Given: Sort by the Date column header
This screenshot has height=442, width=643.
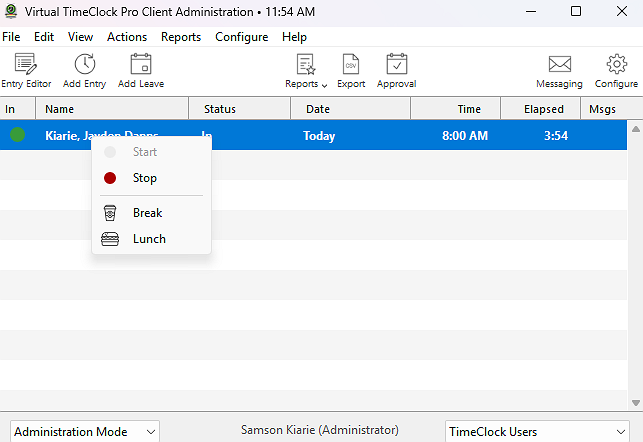Looking at the screenshot, I should [x=351, y=109].
